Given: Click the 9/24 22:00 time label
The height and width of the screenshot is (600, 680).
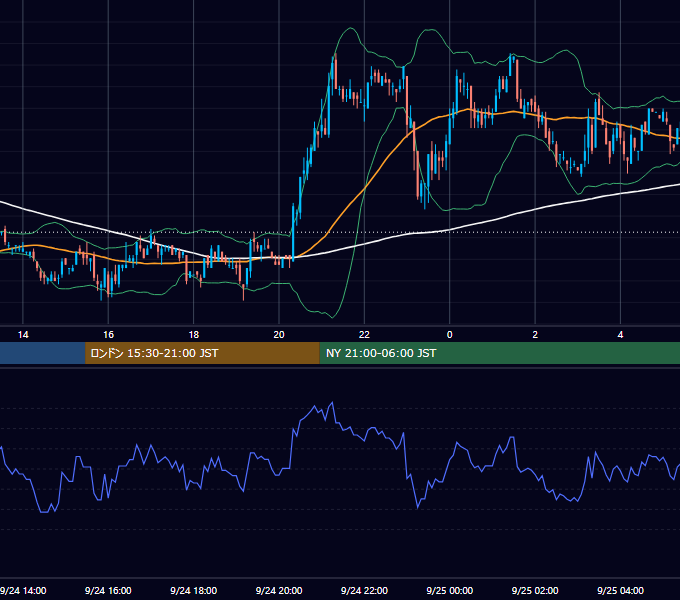Looking at the screenshot, I should (x=364, y=590).
